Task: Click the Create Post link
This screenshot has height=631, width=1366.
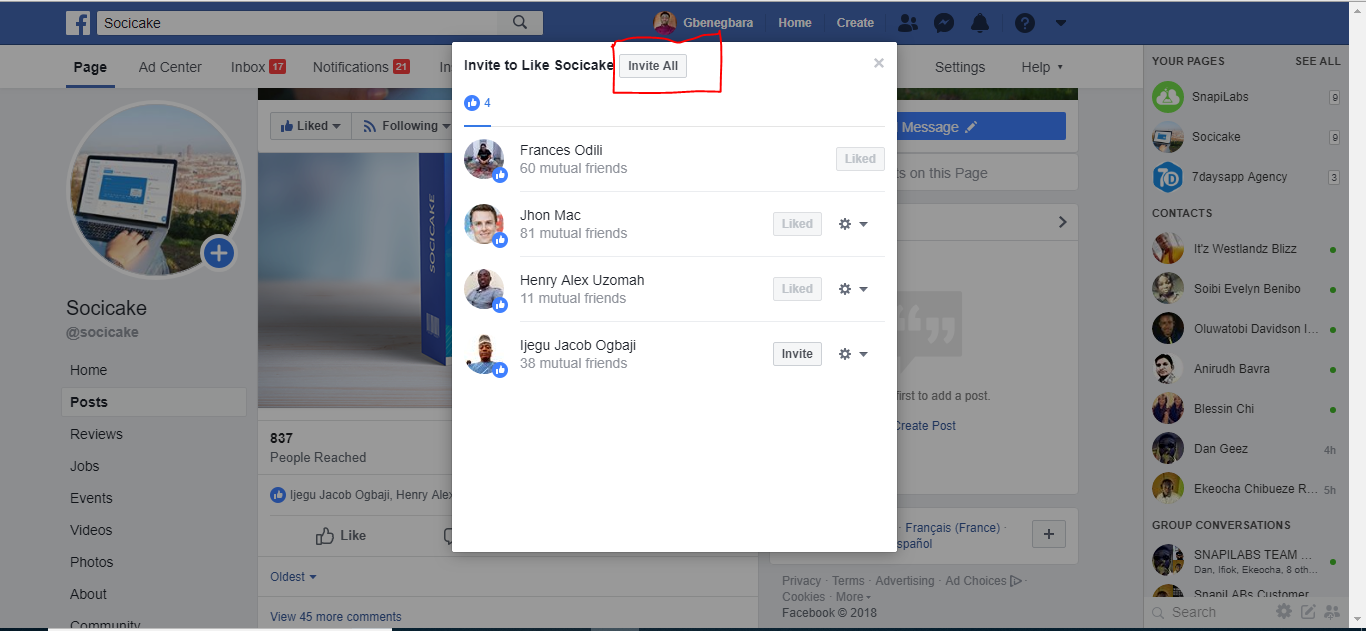Action: click(925, 426)
